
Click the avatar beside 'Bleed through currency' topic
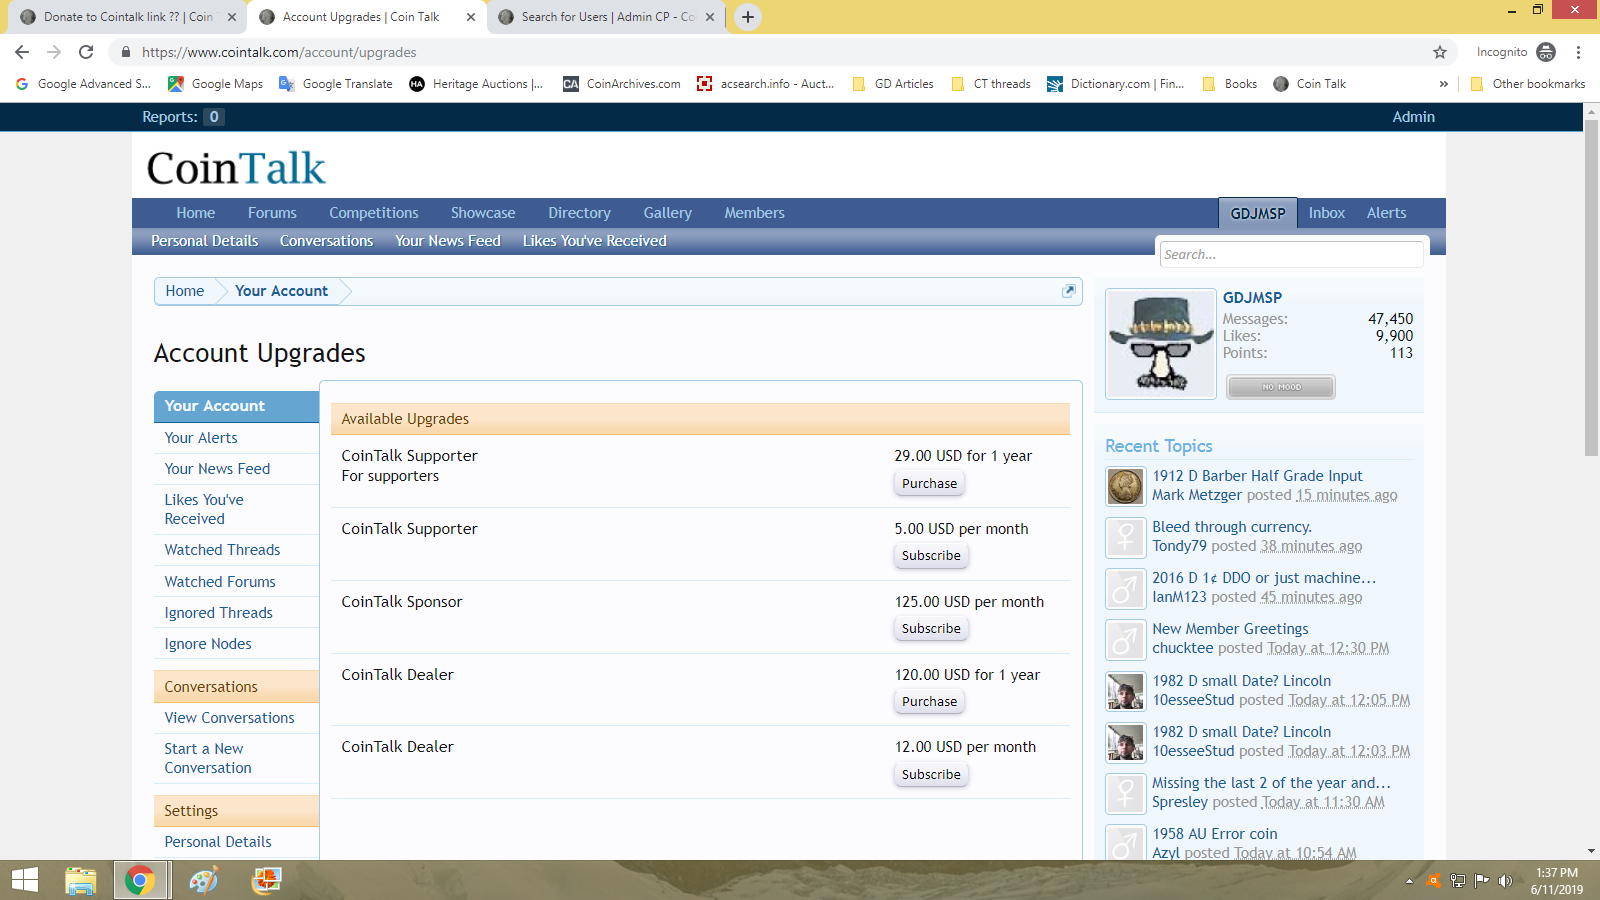(x=1125, y=537)
